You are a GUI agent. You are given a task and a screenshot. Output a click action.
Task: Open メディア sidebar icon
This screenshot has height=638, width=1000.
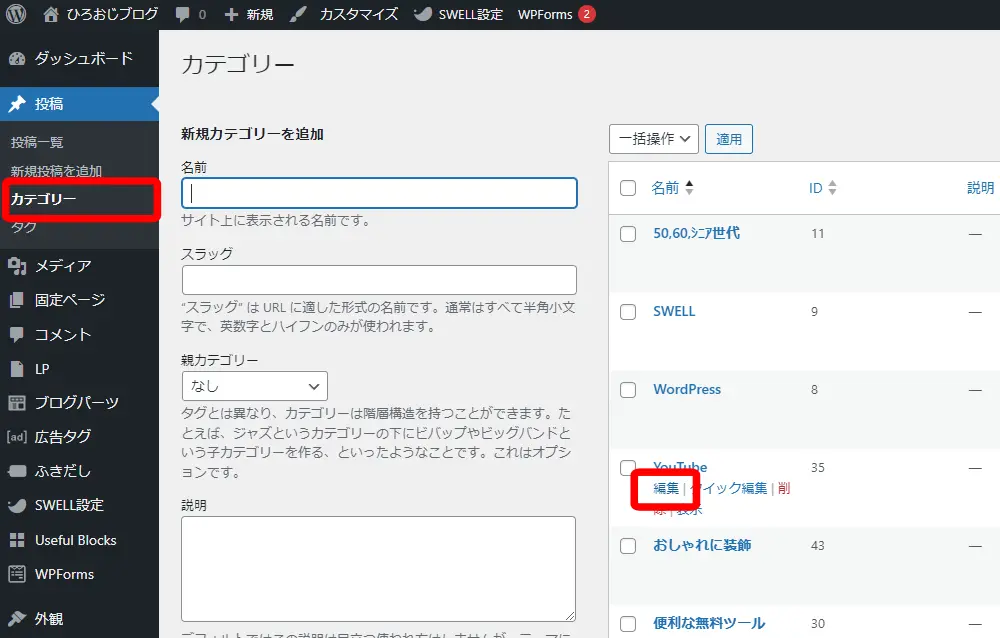tap(17, 266)
